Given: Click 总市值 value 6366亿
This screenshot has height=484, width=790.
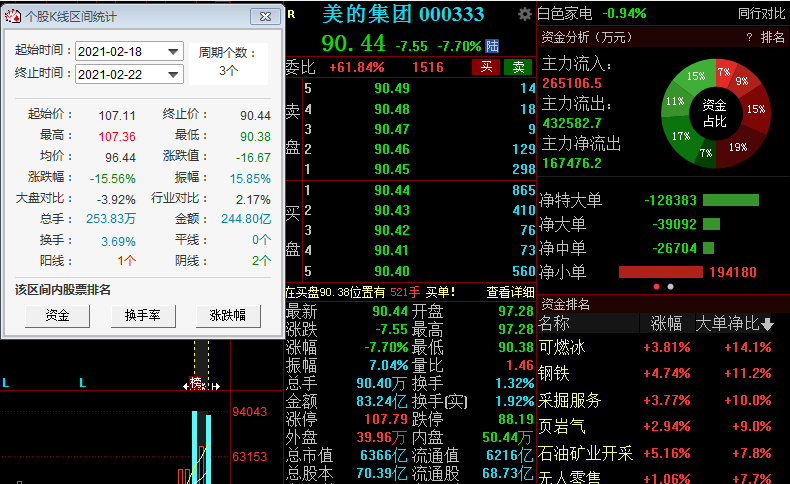Looking at the screenshot, I should pos(383,456).
